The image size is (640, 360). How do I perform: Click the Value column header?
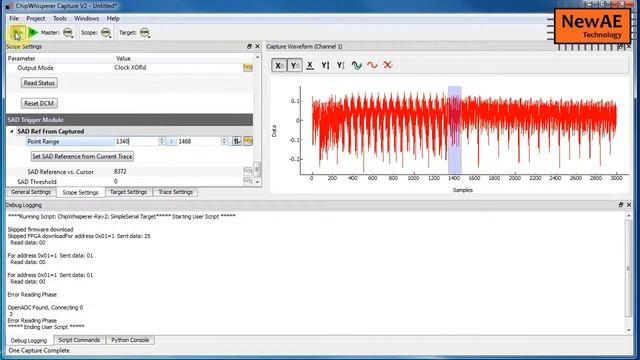click(123, 58)
